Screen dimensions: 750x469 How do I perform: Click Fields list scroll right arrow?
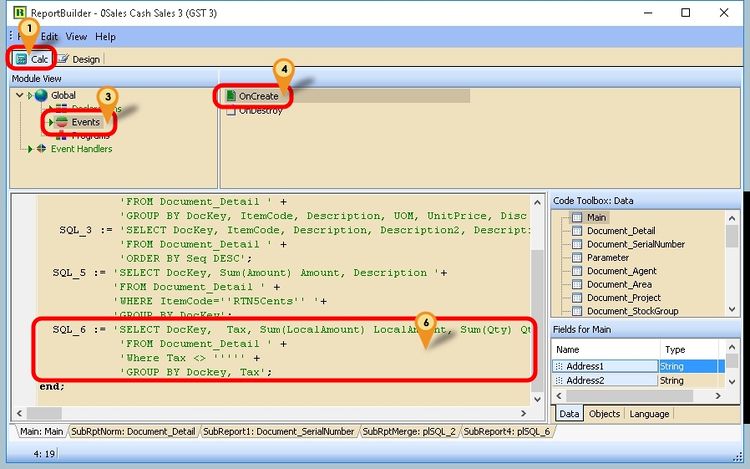pos(717,396)
